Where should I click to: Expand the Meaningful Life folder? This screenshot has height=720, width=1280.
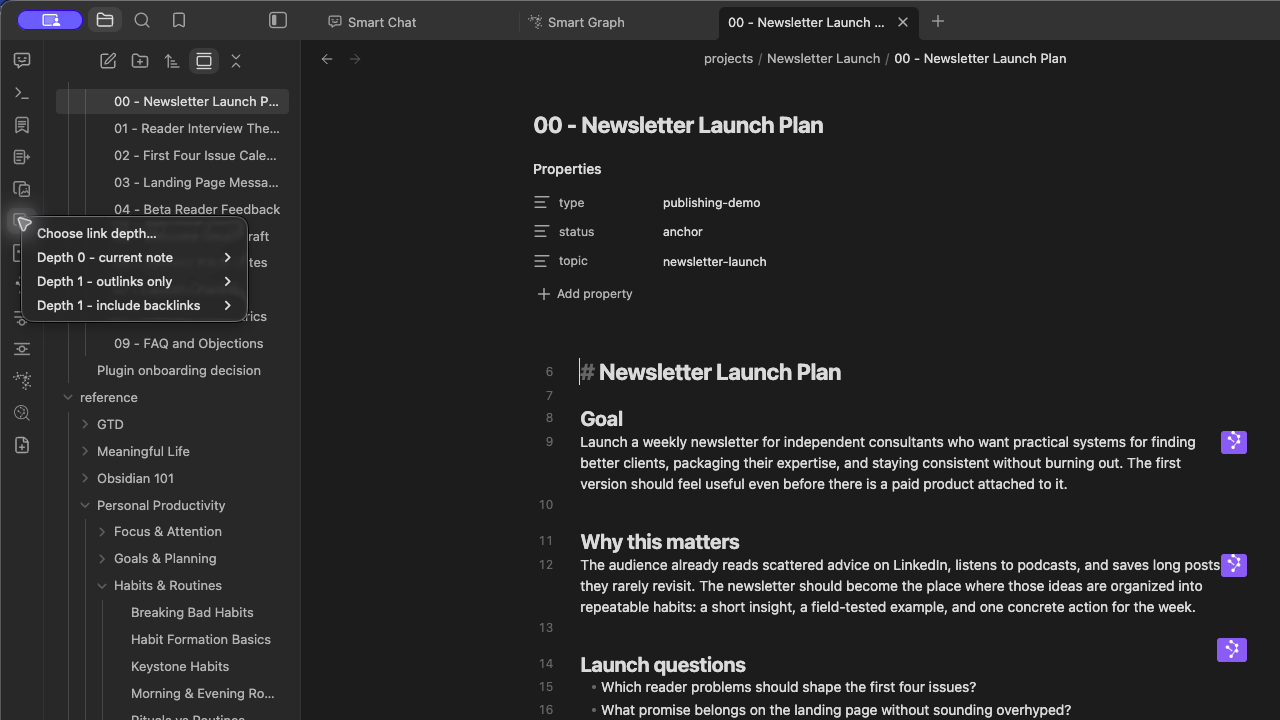point(85,451)
